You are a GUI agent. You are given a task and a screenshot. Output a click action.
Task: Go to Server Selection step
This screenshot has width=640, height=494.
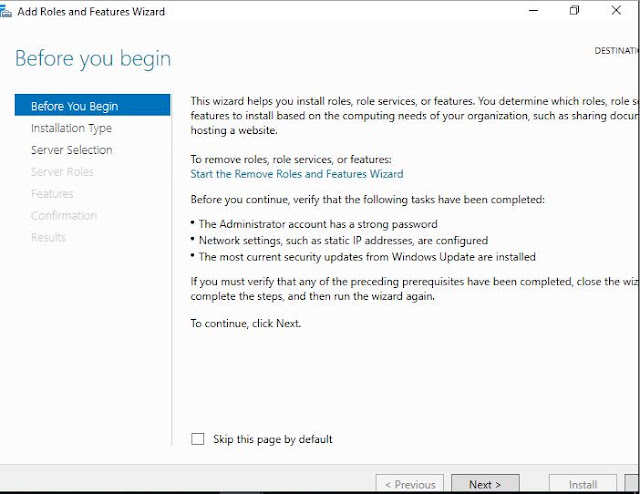[71, 150]
